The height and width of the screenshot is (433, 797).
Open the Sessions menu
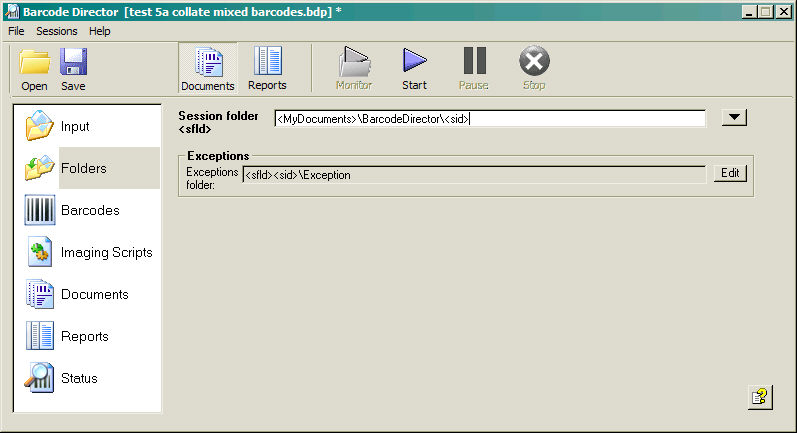(56, 31)
